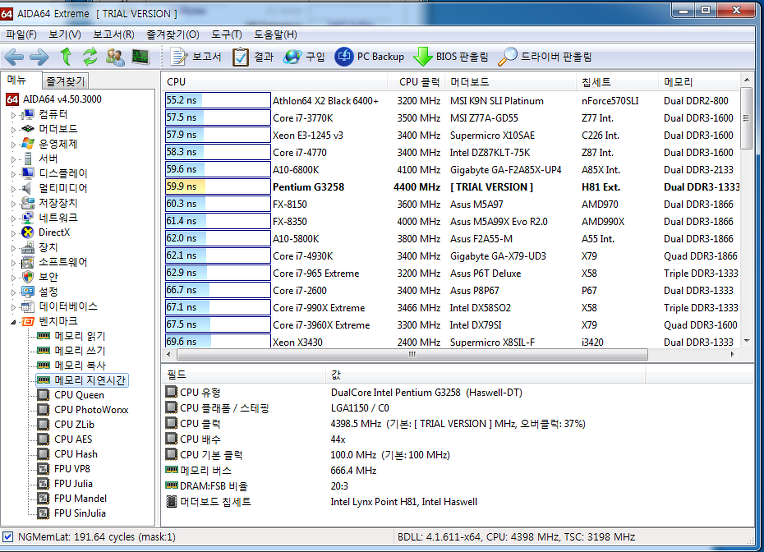Click 드라이버 판올림 driver update button
The height and width of the screenshot is (552, 764).
click(545, 57)
